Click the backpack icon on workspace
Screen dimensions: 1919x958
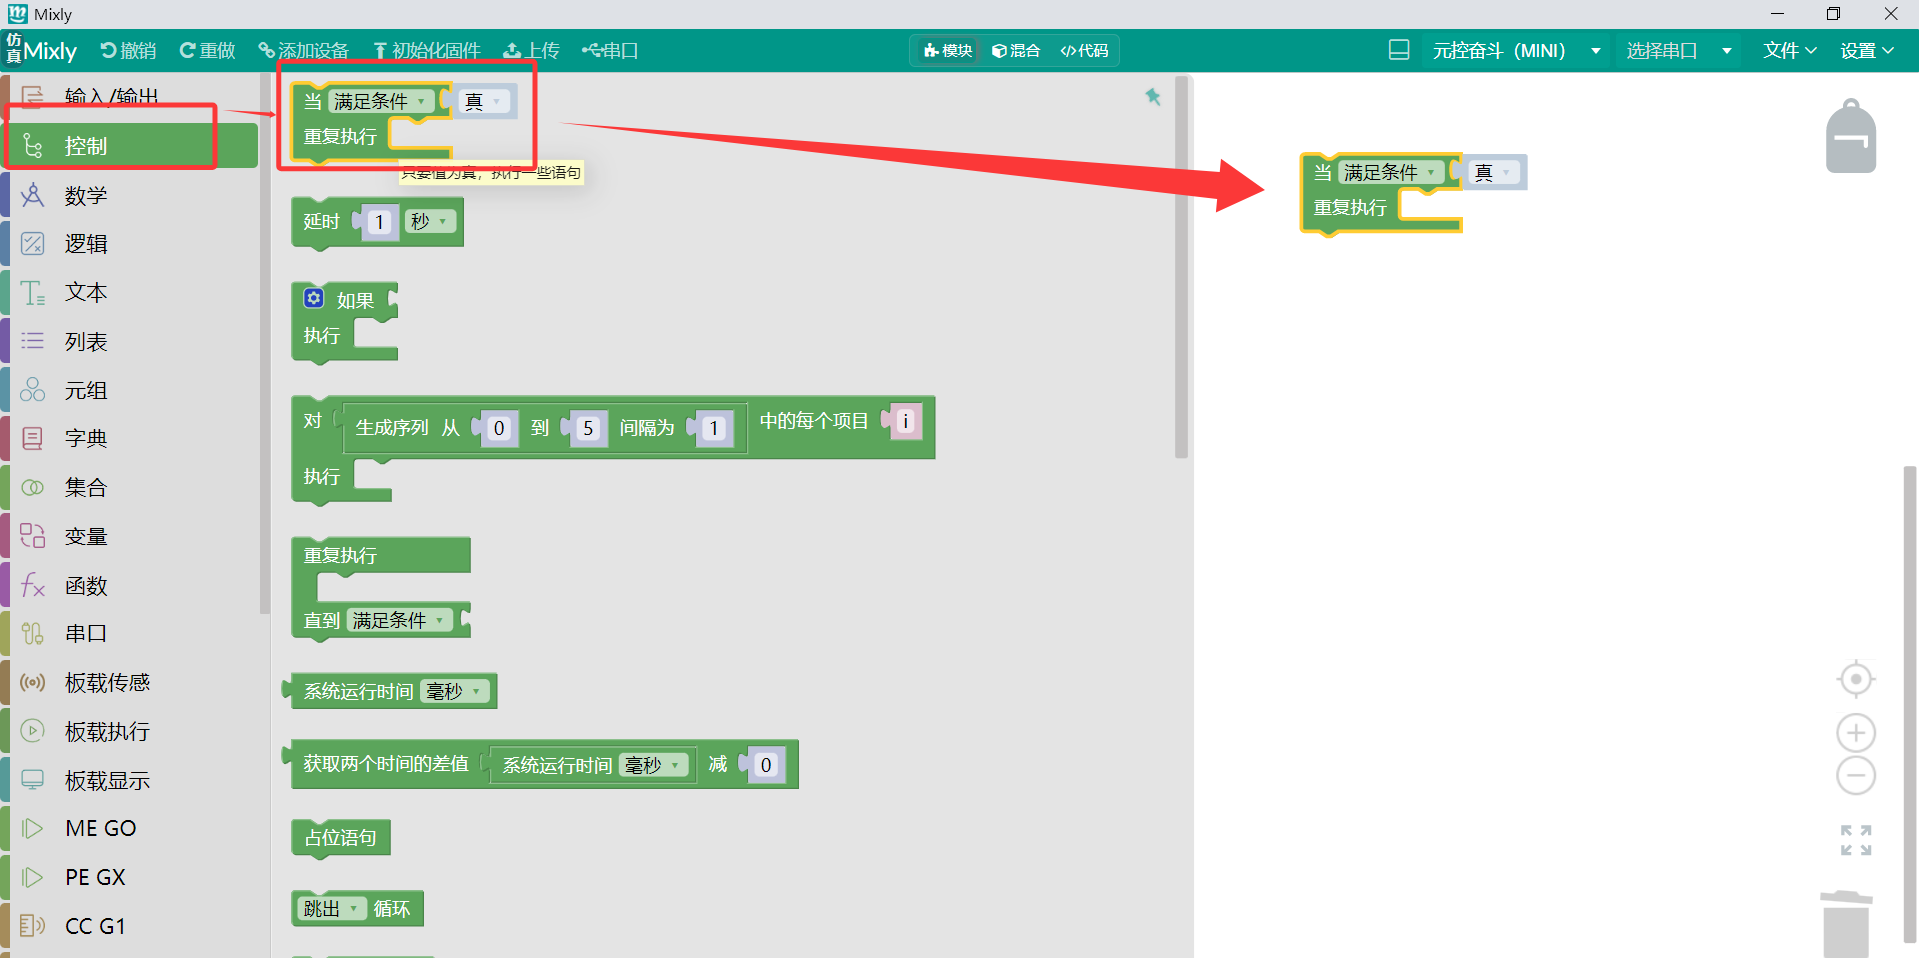[x=1851, y=136]
